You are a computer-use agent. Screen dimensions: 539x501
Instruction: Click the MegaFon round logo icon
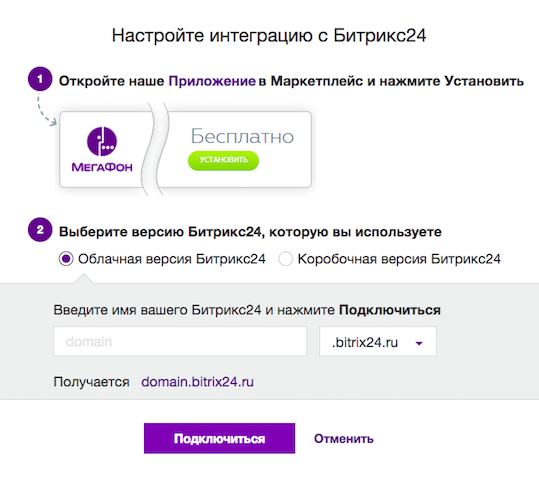point(102,141)
